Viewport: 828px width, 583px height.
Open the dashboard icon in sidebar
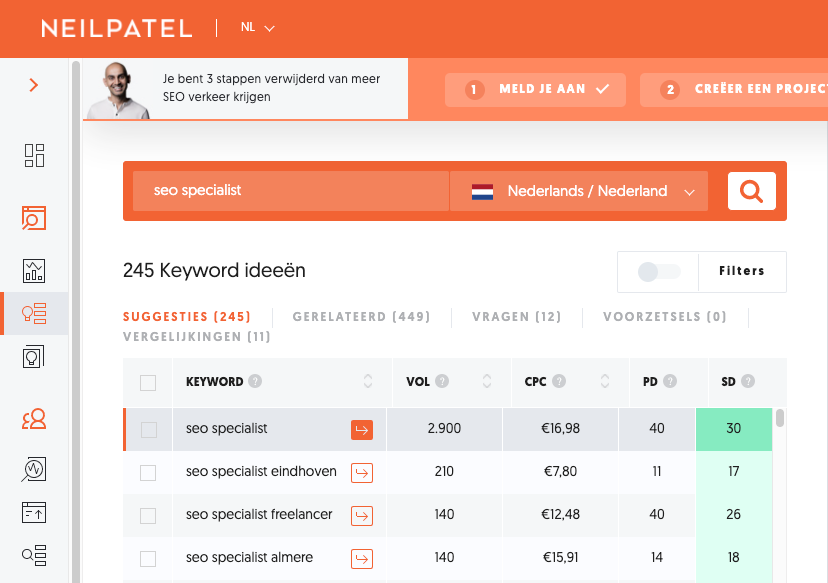[35, 155]
